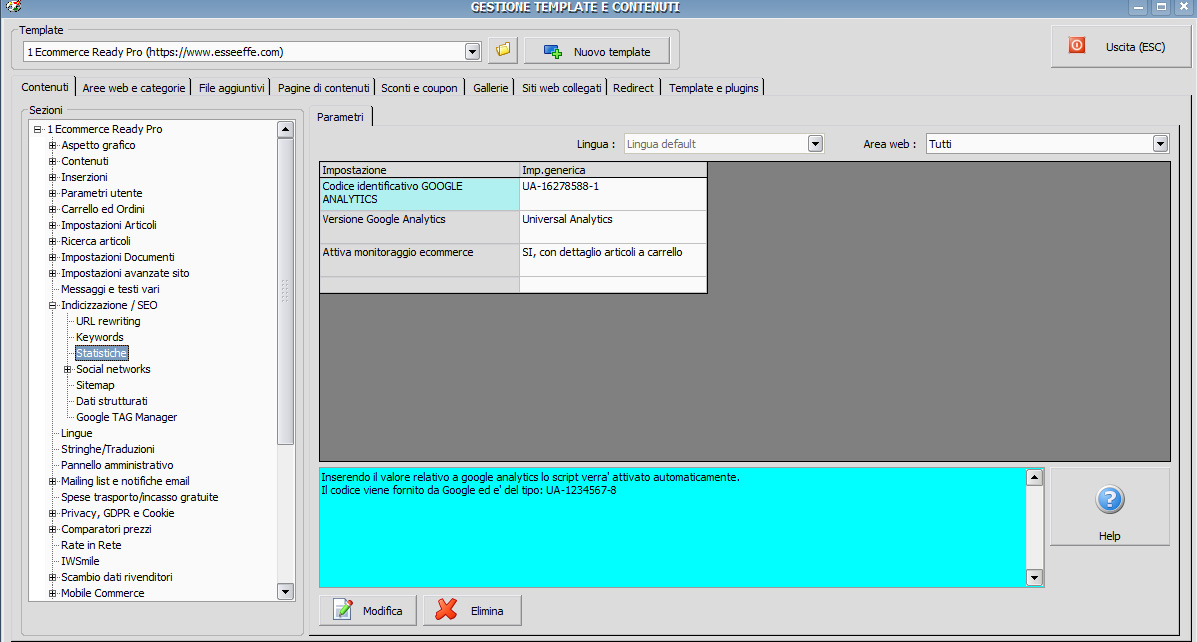Open the Area web dropdown arrow
1197x642 pixels.
coord(1160,144)
